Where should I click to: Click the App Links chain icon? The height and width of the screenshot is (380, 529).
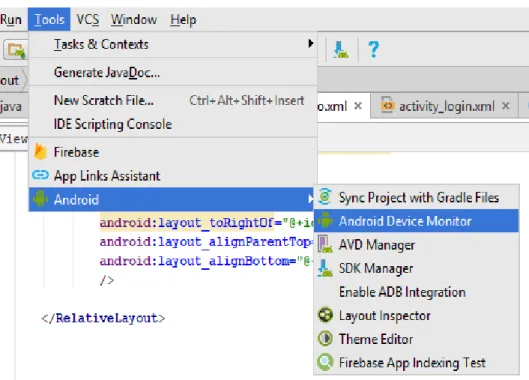(40, 175)
